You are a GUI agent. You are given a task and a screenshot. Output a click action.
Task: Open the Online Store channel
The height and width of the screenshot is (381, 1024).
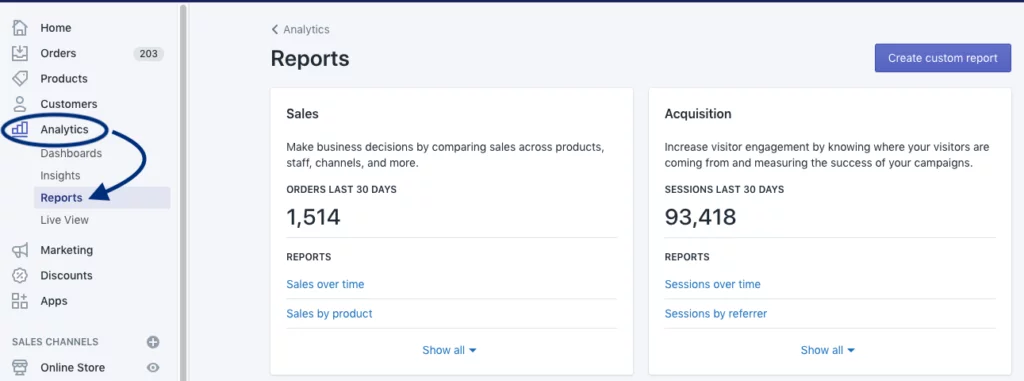72,367
